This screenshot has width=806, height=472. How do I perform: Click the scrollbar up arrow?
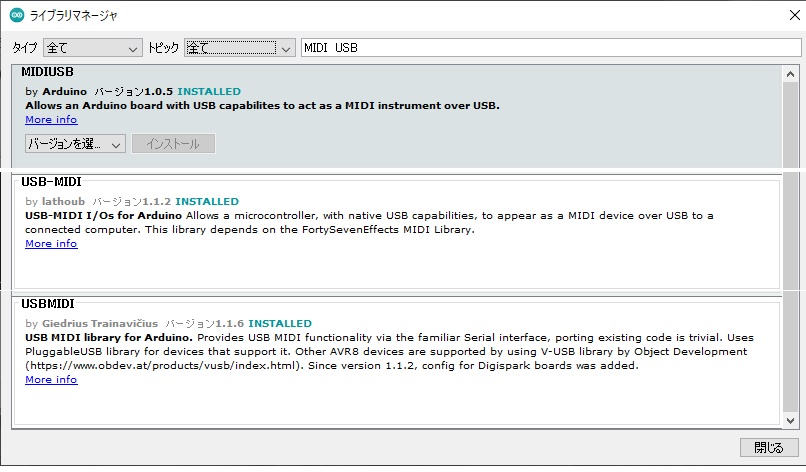coord(791,75)
